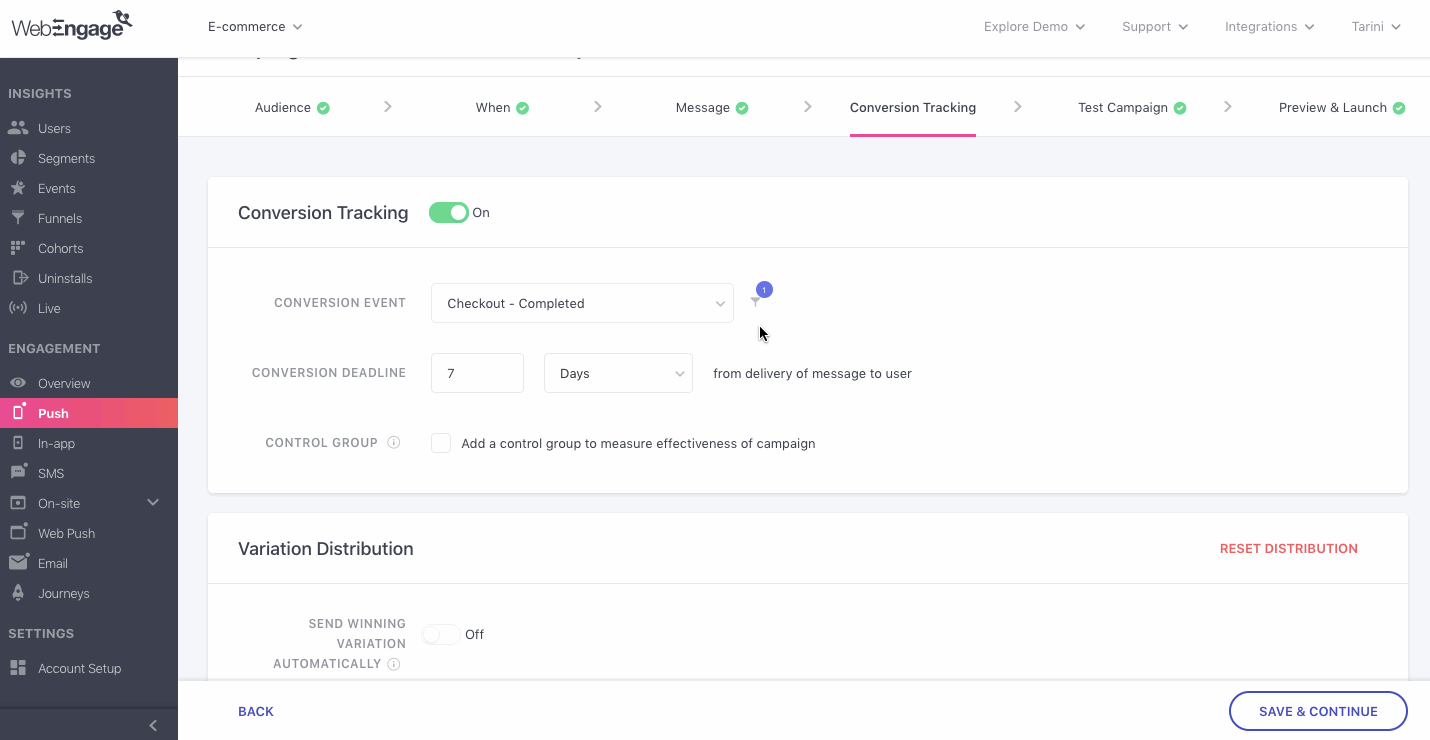Open Users icon in sidebar

pyautogui.click(x=18, y=128)
